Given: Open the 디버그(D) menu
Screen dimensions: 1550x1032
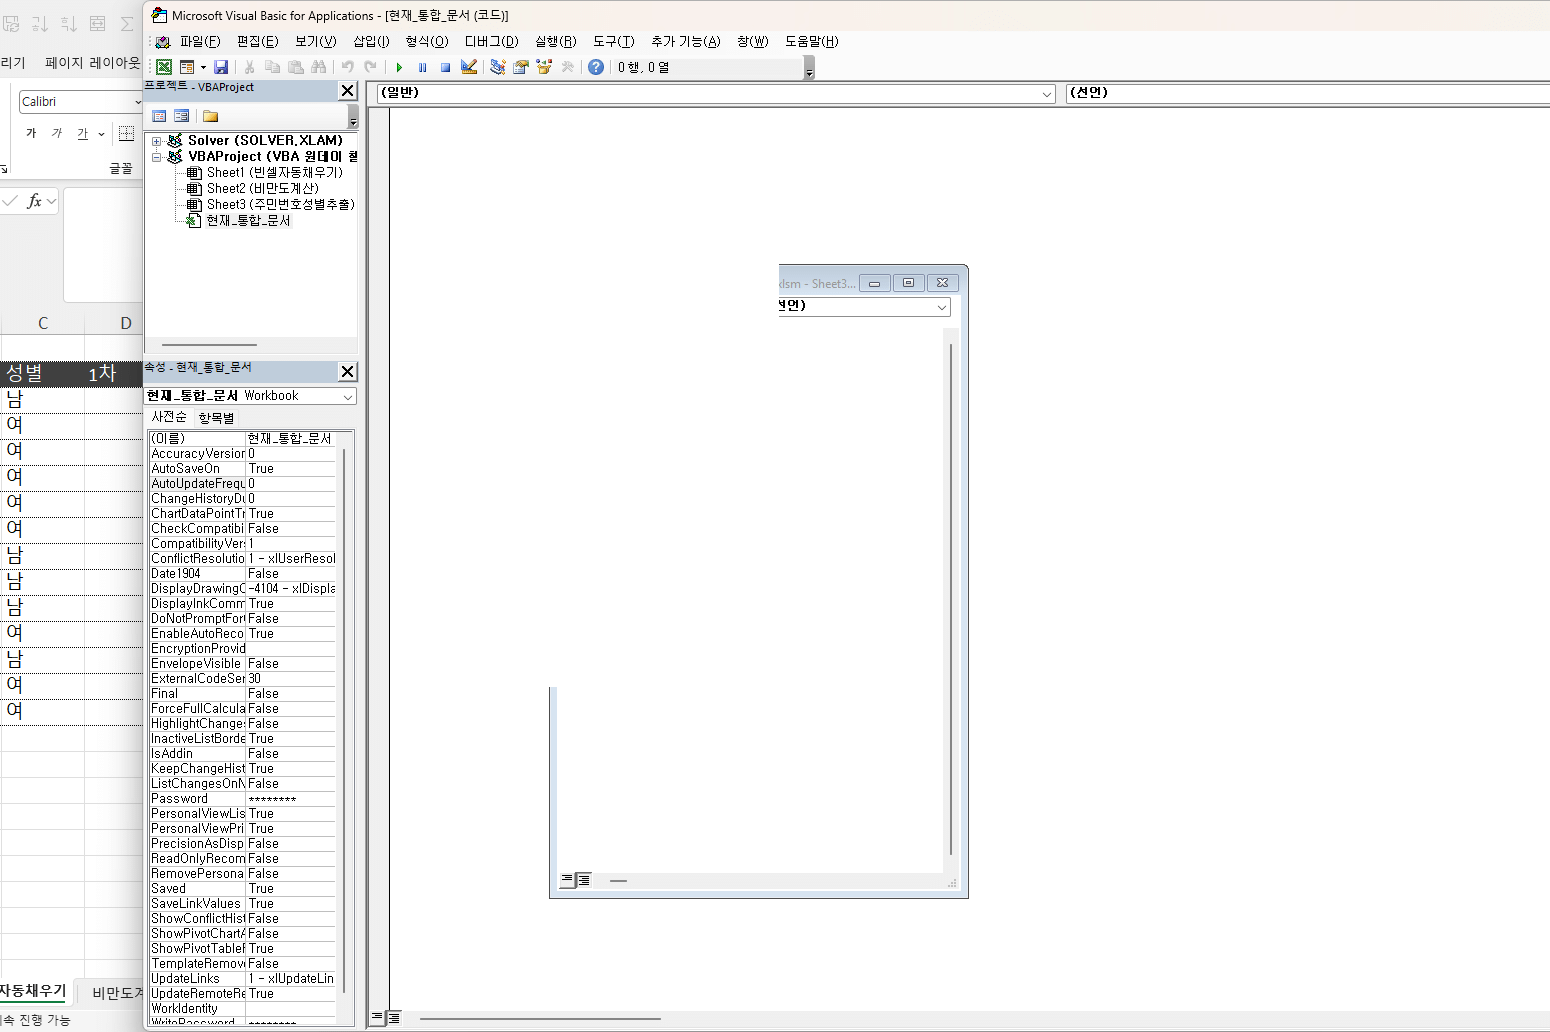Looking at the screenshot, I should tap(491, 41).
